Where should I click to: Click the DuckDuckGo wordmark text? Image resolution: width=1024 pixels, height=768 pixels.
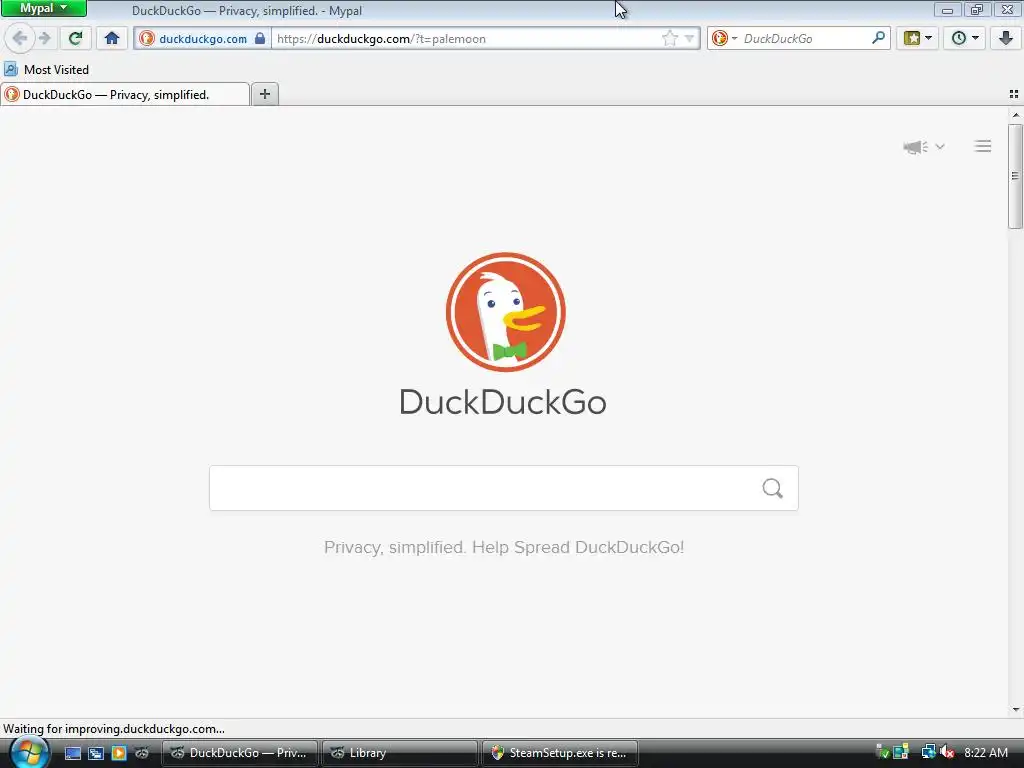point(503,402)
